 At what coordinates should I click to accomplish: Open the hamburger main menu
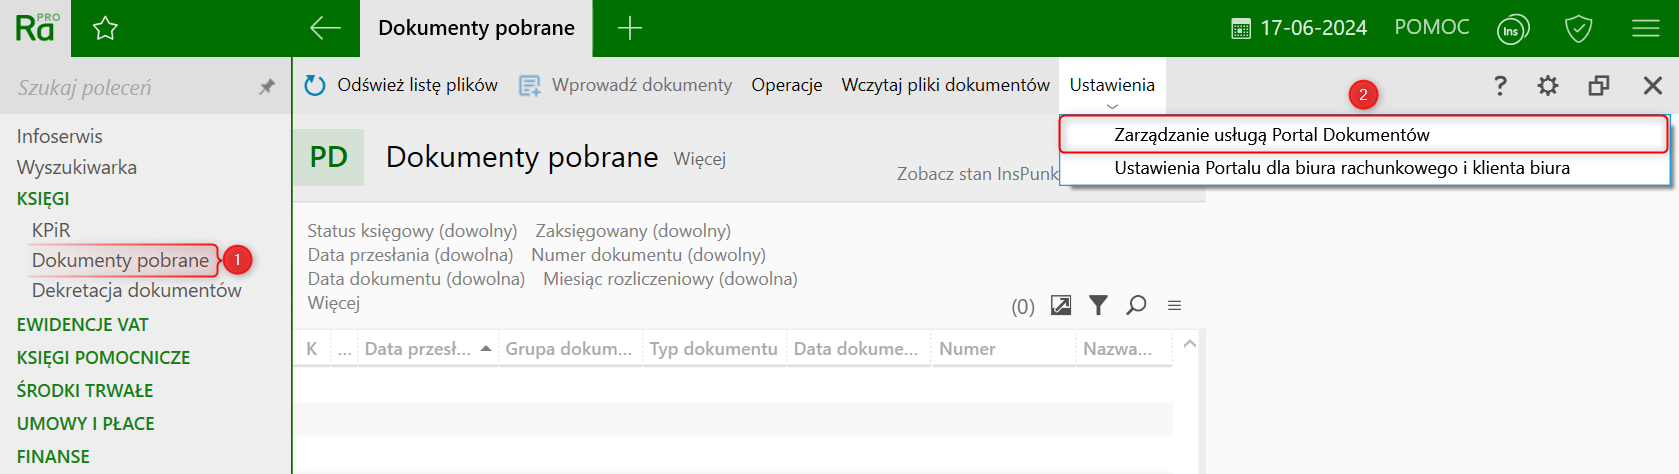[x=1645, y=28]
